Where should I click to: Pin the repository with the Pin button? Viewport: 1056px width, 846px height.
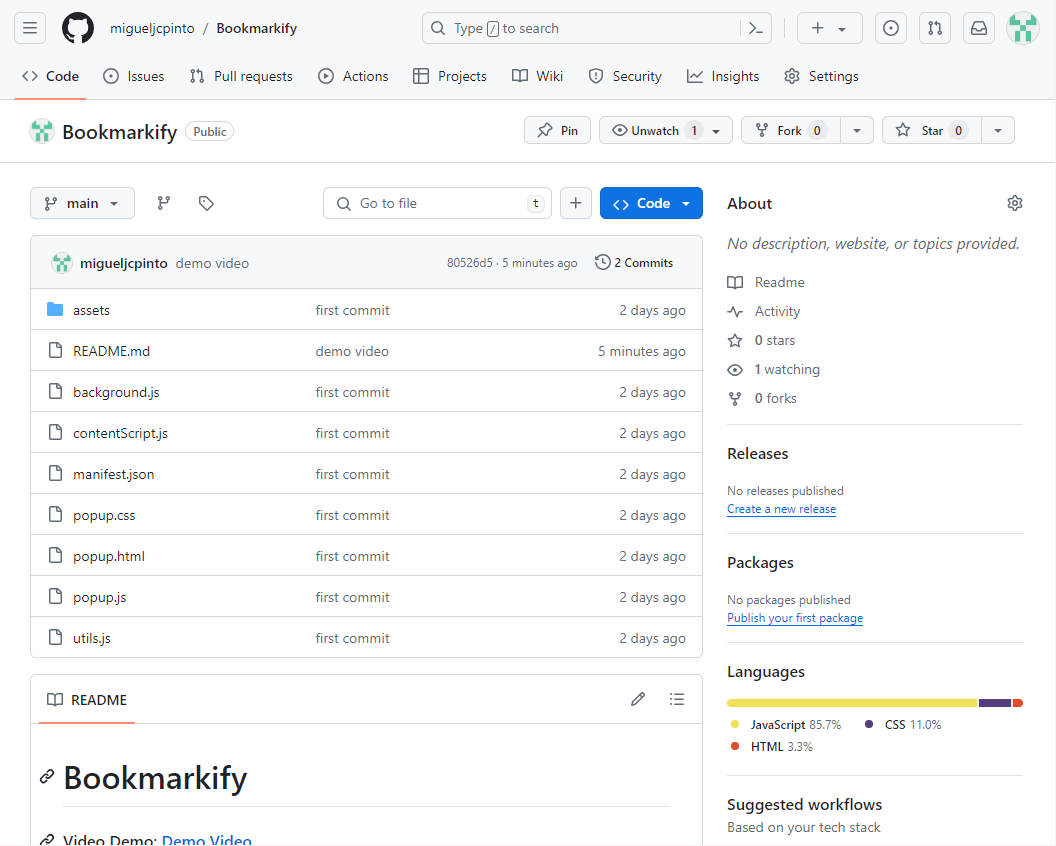(x=558, y=131)
